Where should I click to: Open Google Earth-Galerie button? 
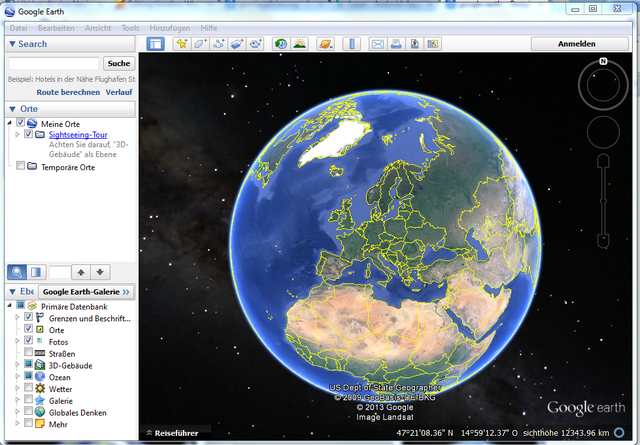click(x=86, y=291)
